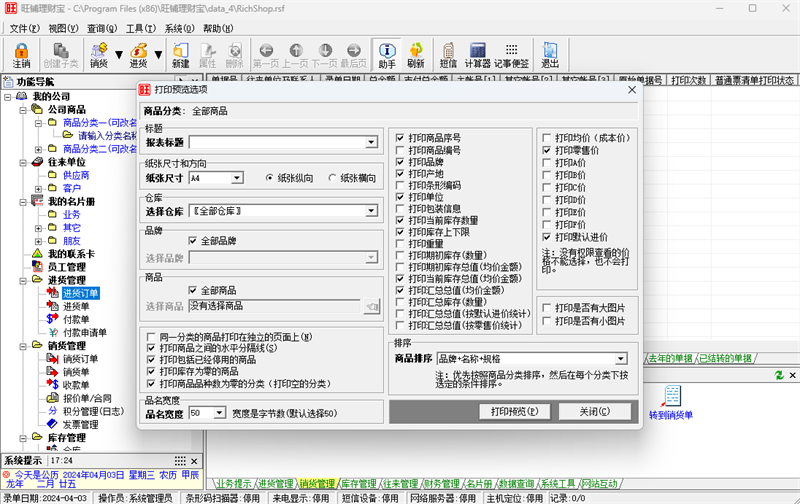Click the 报表标题 input field

click(278, 142)
